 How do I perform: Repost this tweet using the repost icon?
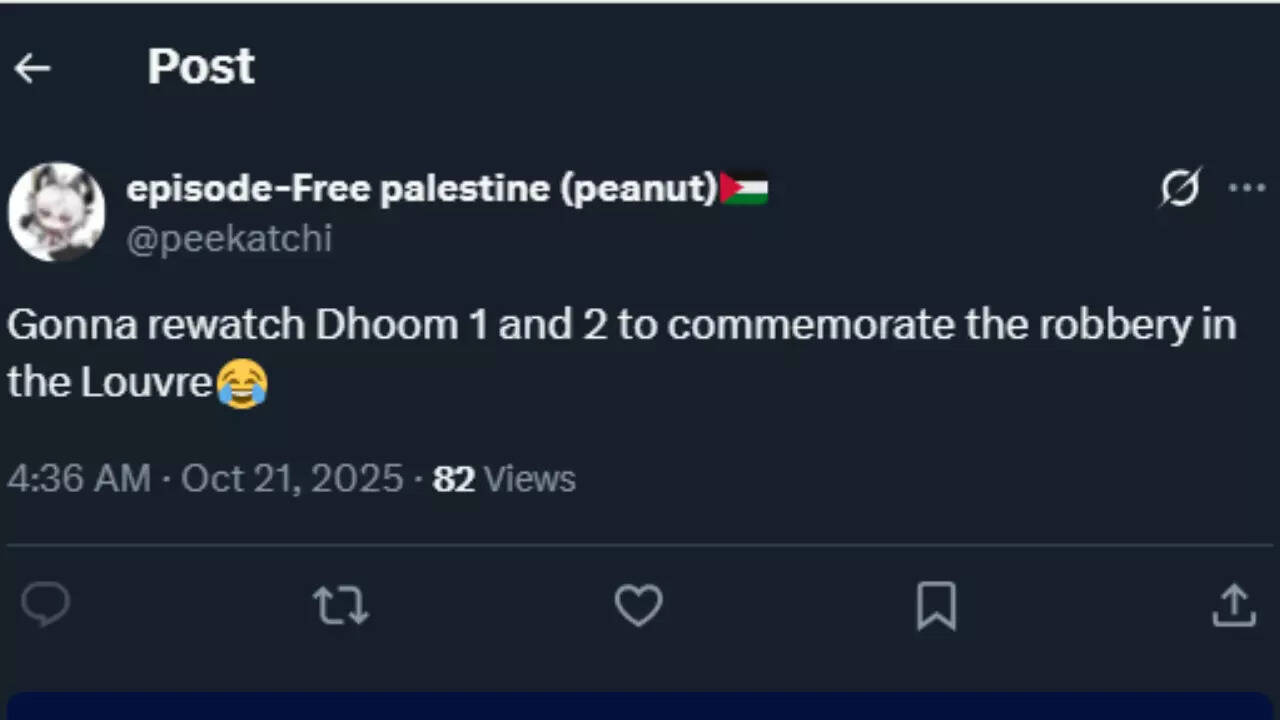click(x=341, y=606)
